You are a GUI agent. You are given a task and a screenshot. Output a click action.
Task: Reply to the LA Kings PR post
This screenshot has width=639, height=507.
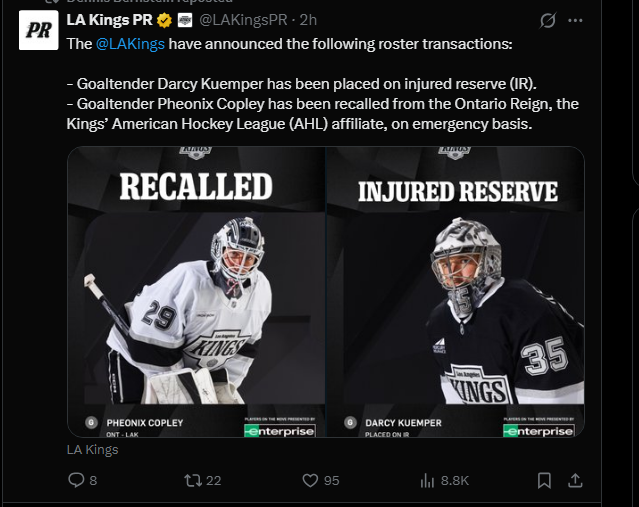coord(76,480)
